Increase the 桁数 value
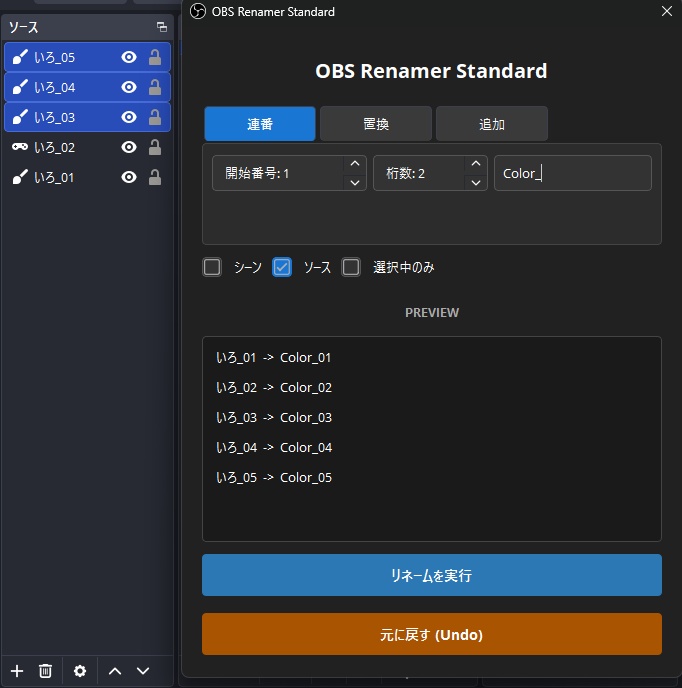The width and height of the screenshot is (682, 688). (x=476, y=164)
